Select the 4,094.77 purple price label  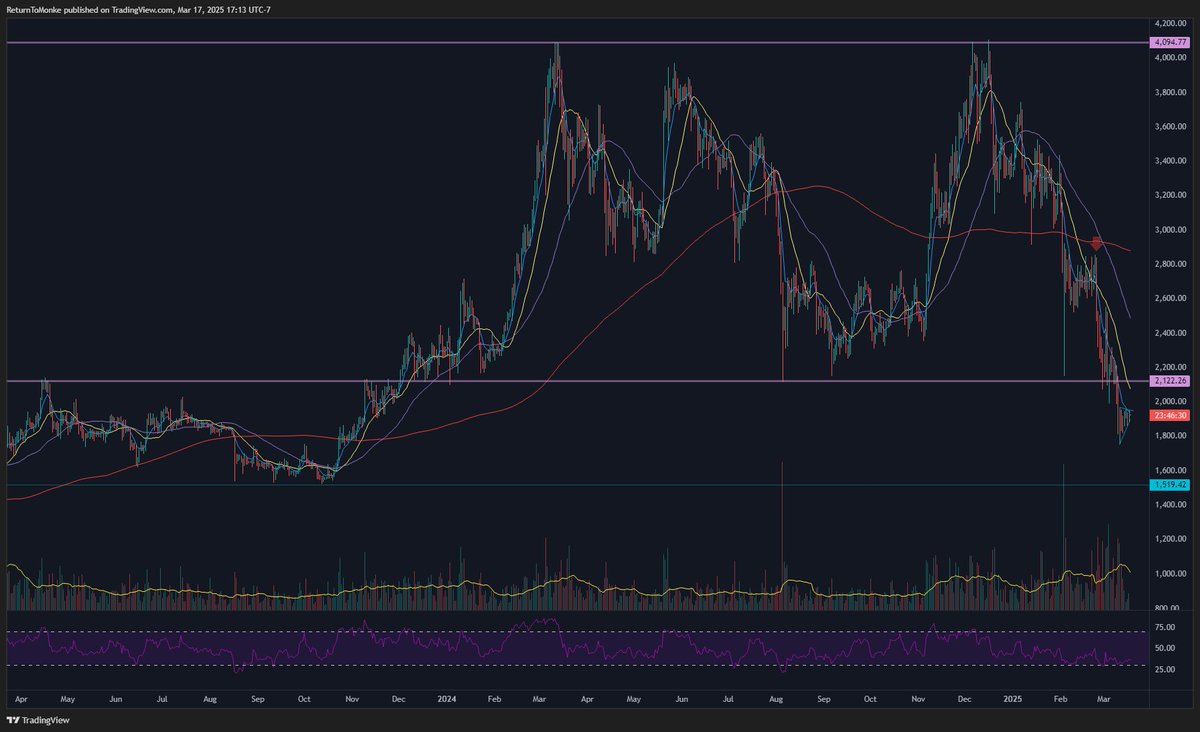click(x=1169, y=43)
